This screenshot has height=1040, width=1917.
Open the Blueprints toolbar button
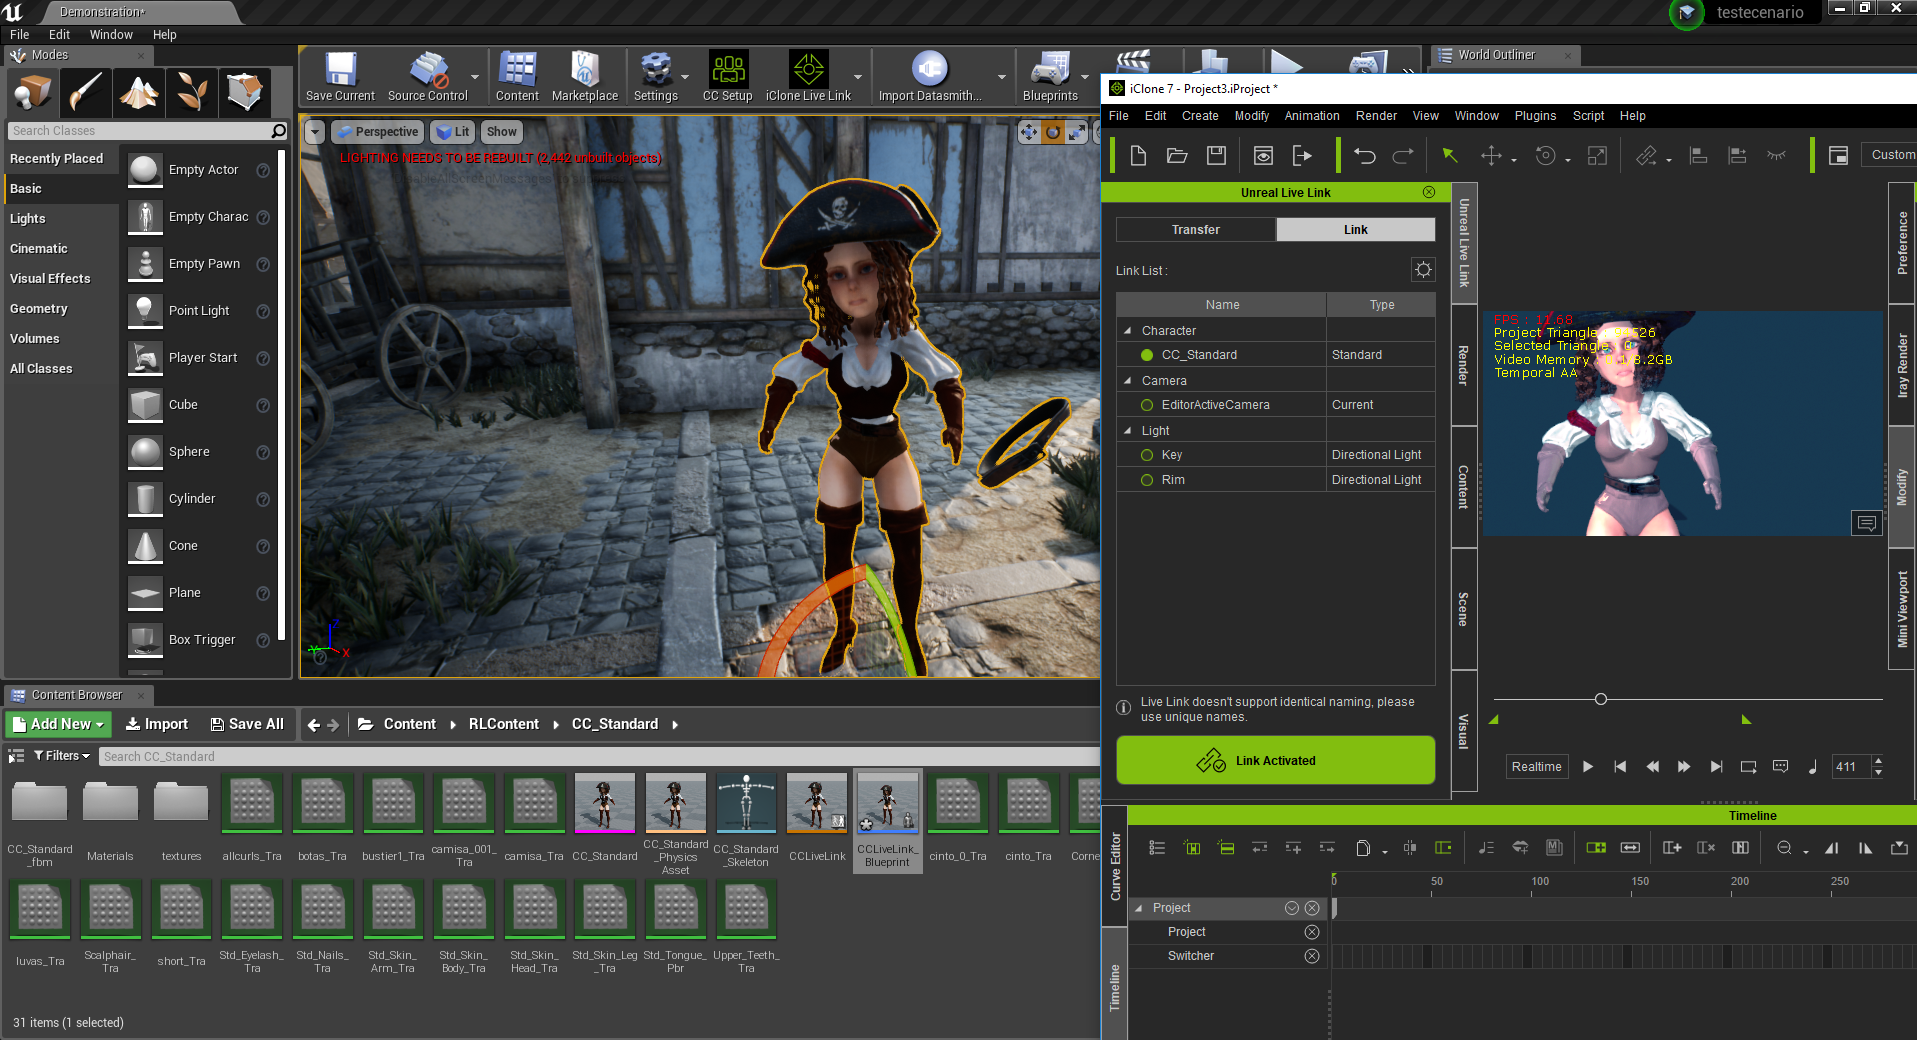coord(1050,76)
